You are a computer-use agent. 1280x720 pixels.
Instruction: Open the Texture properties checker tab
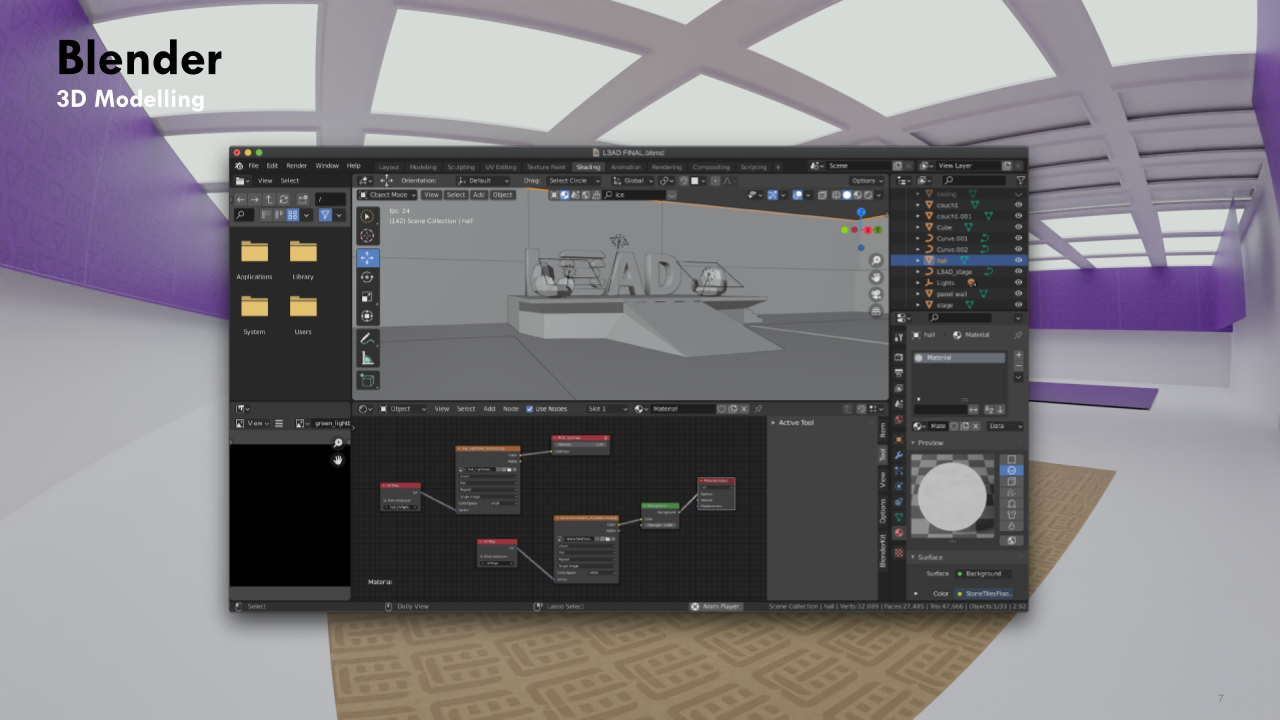tap(898, 552)
